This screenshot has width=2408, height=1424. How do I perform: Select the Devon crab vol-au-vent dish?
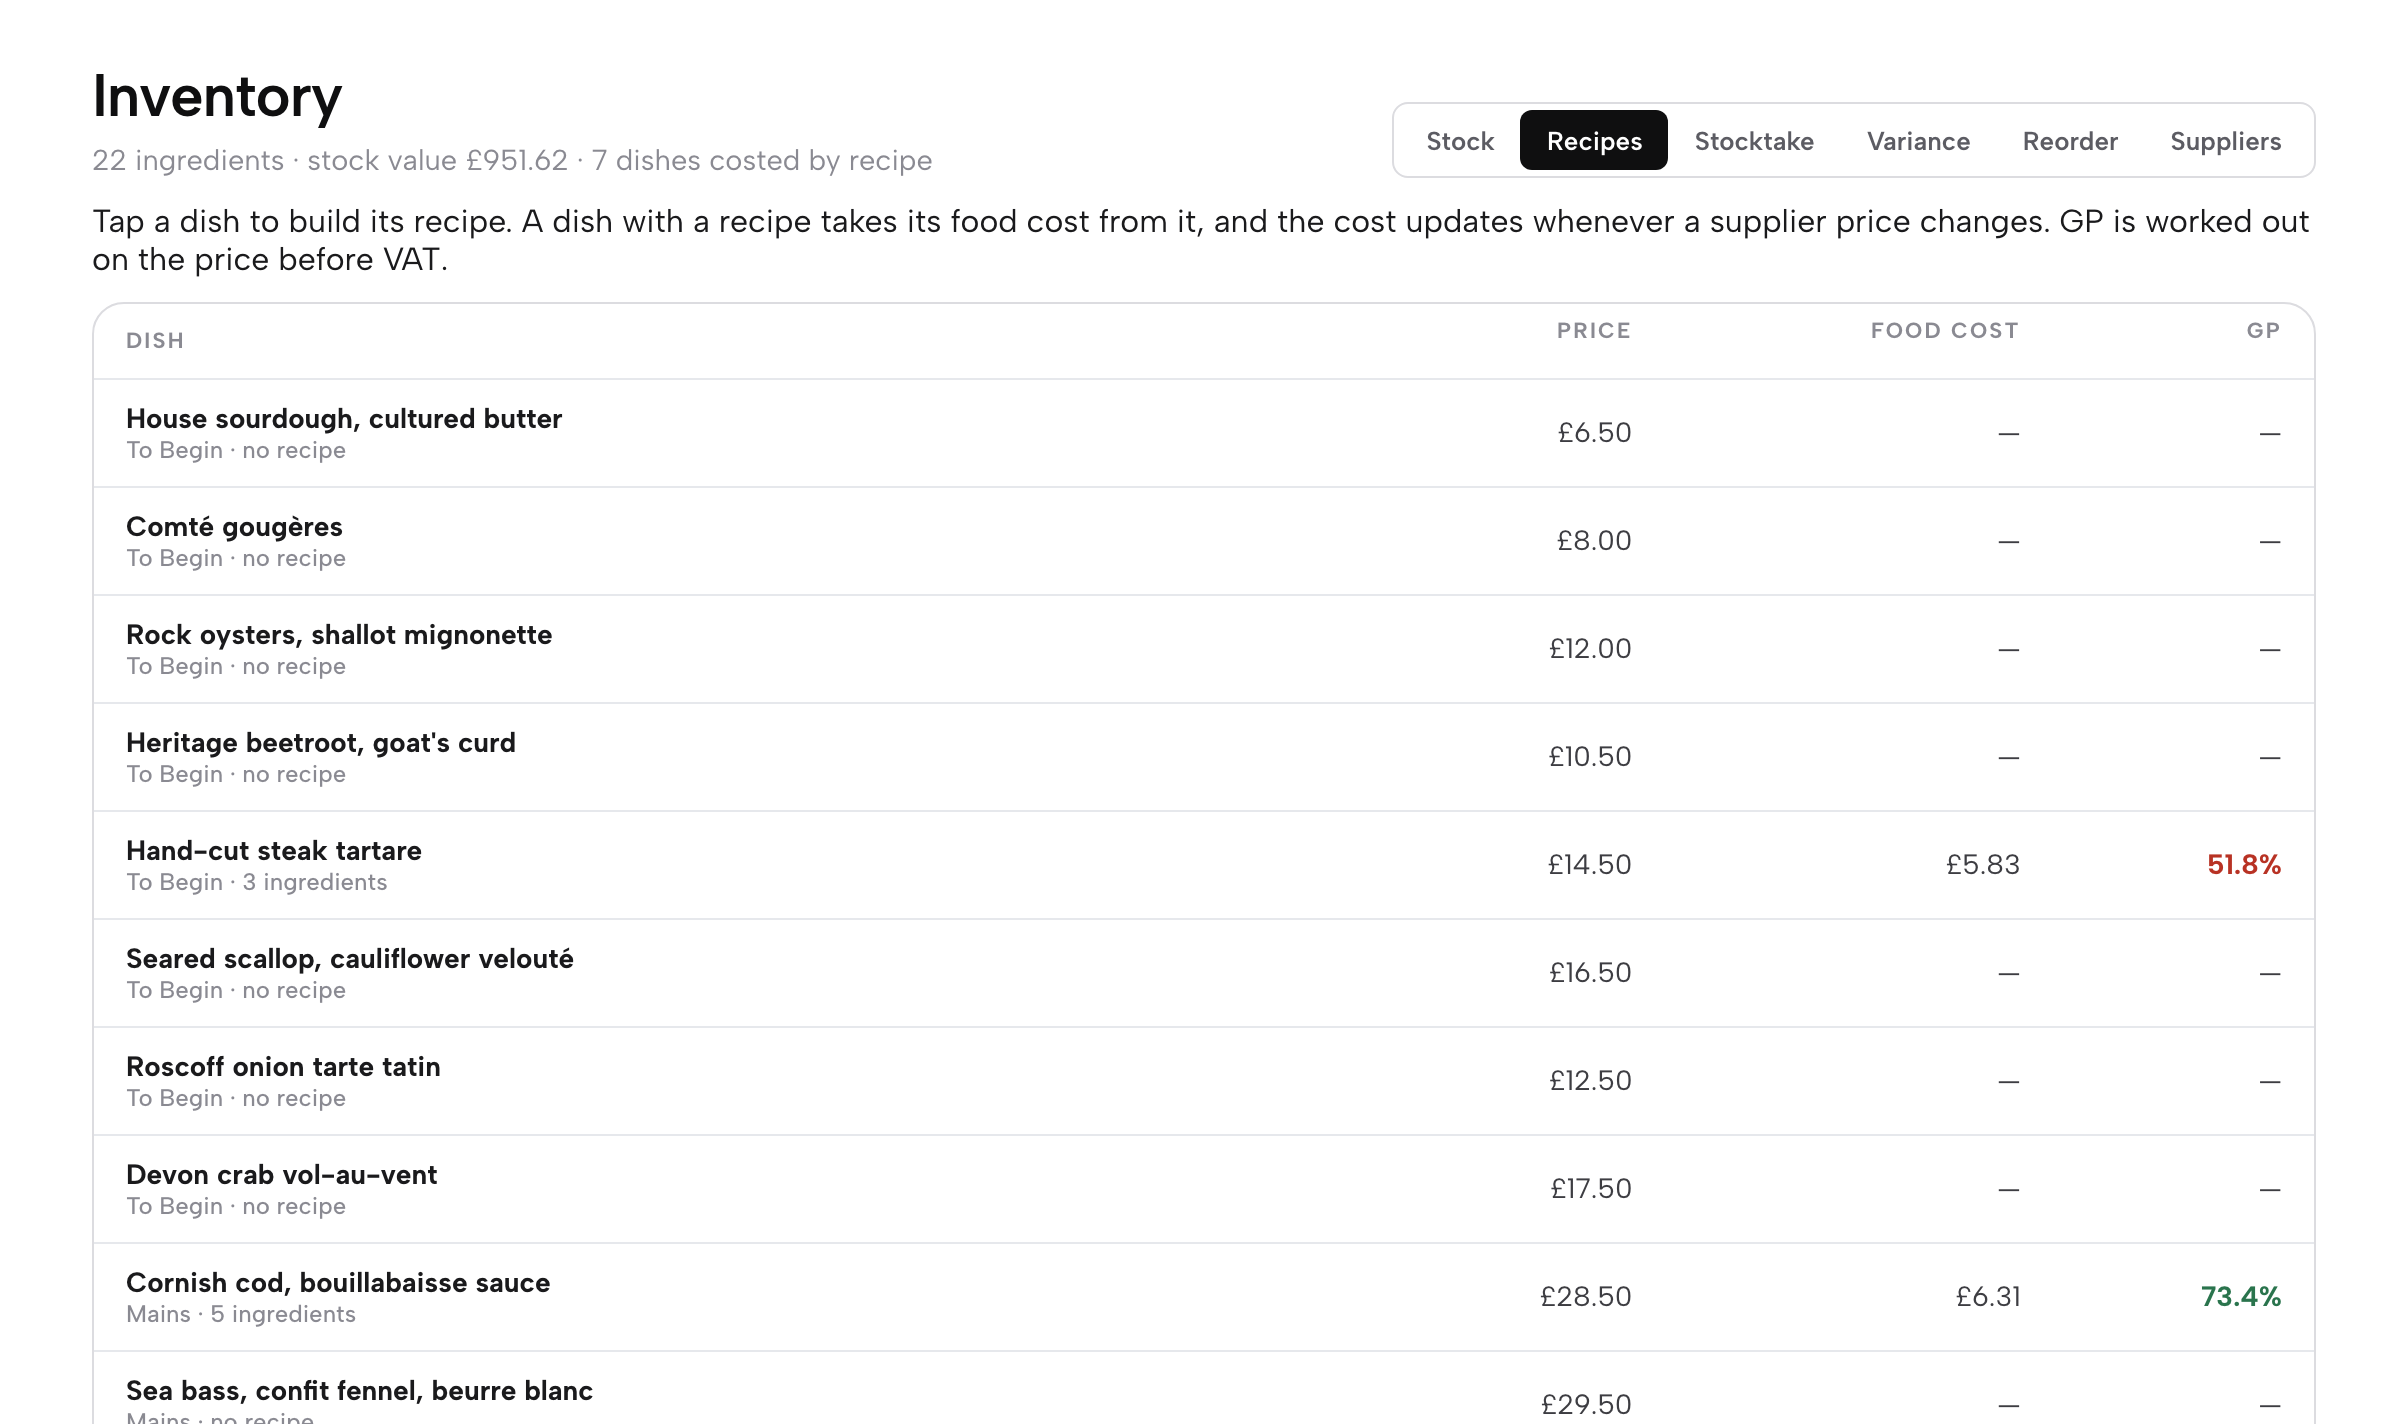(1203, 1189)
